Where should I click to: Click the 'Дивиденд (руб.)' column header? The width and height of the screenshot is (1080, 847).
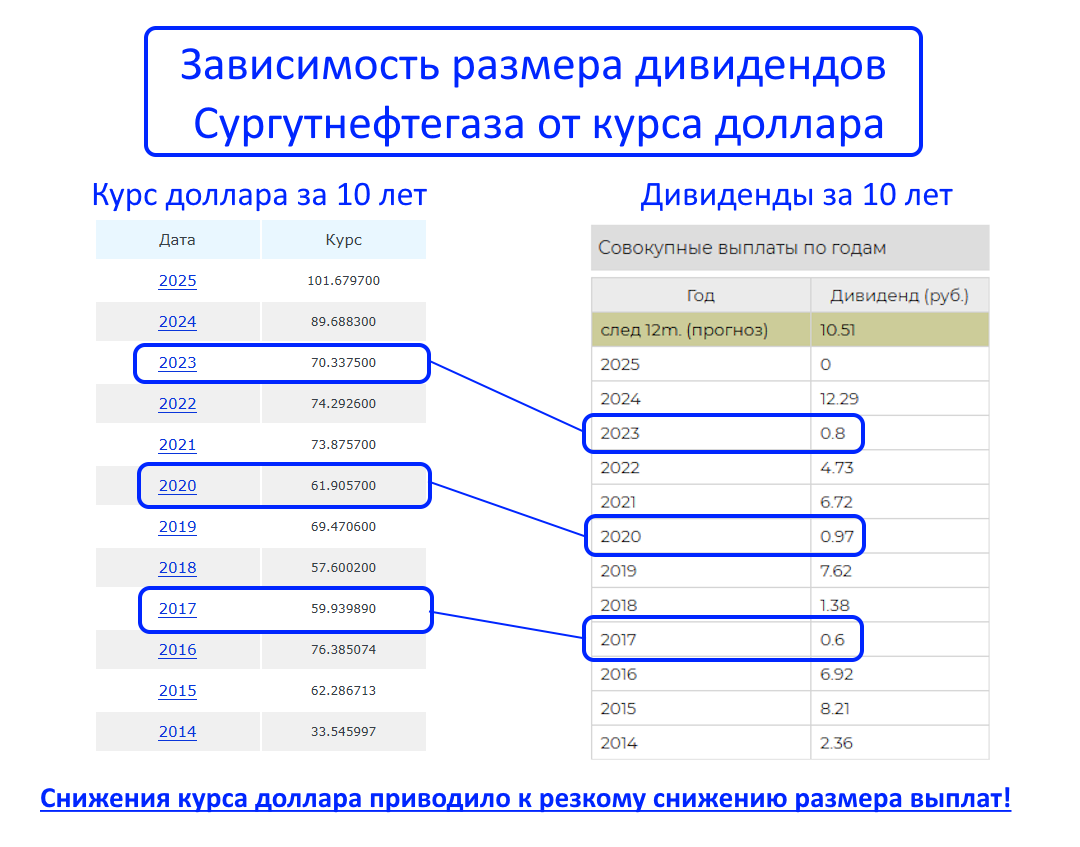pos(900,295)
